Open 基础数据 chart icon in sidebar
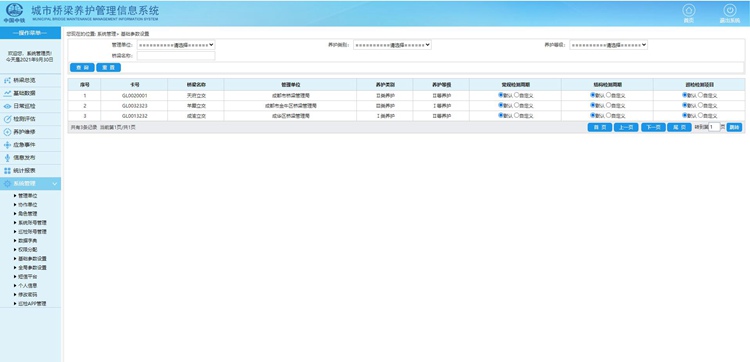This screenshot has height=362, width=750. (x=7, y=93)
